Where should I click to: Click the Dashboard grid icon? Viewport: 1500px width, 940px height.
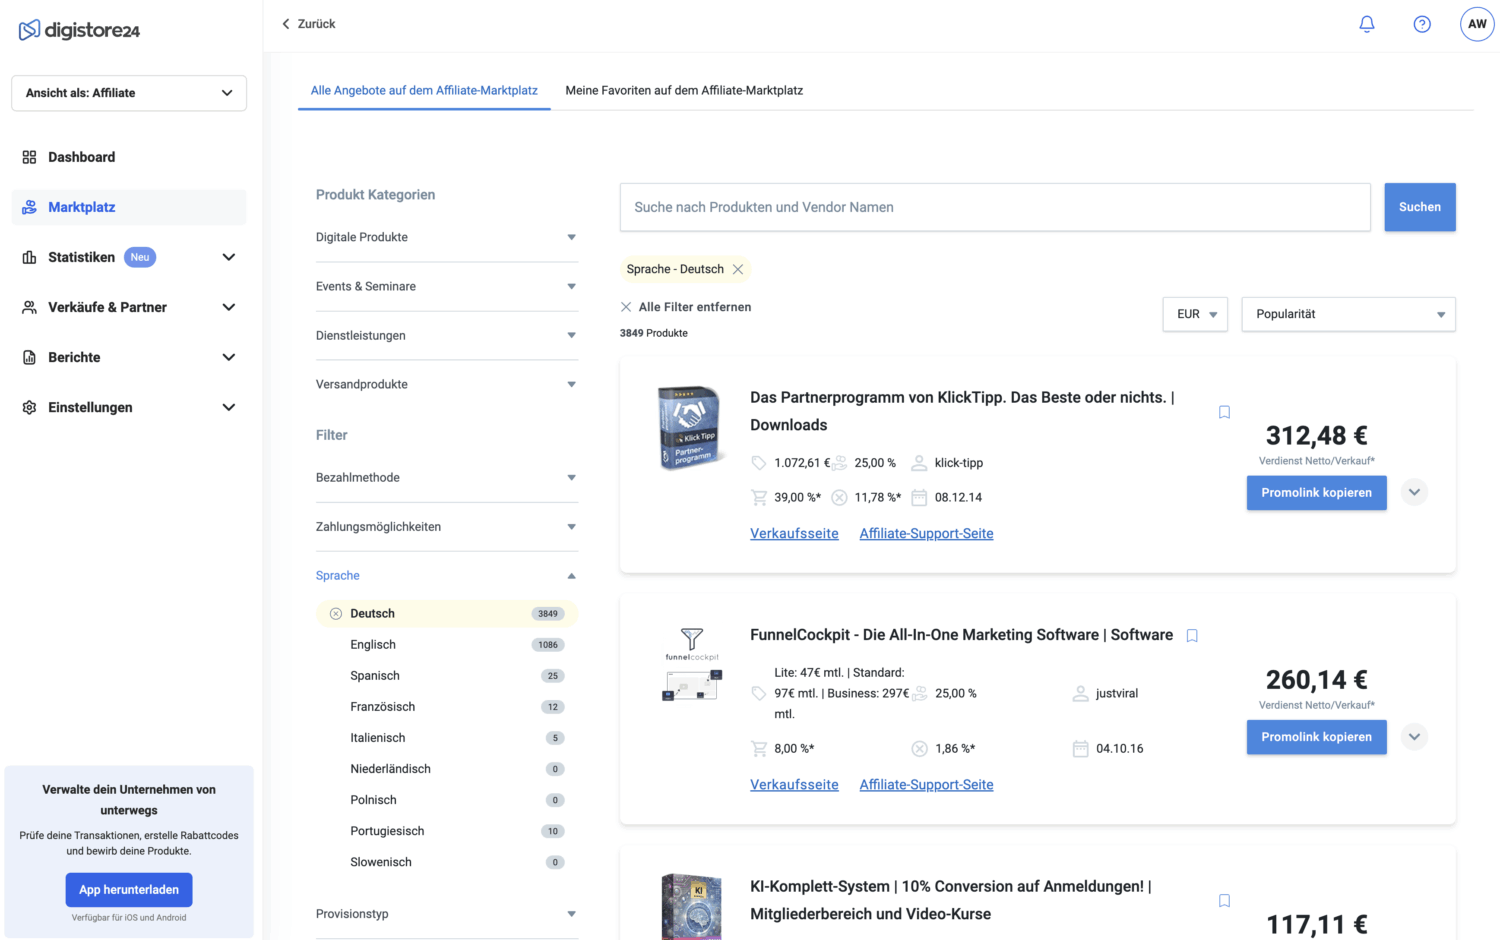click(29, 157)
